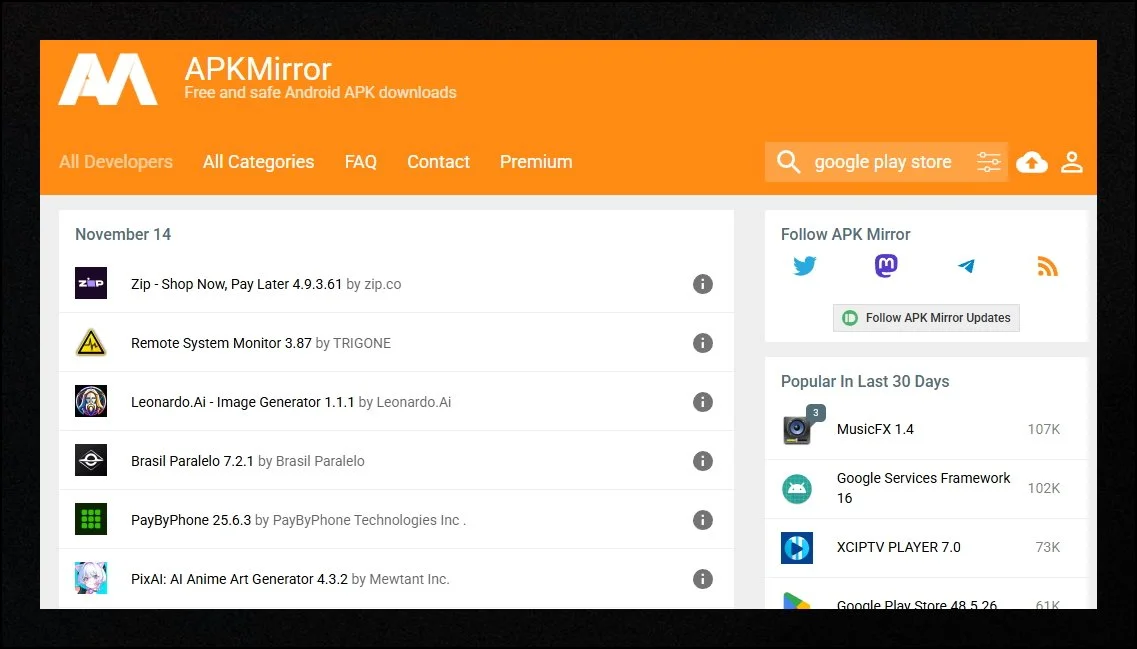Go to All Categories
This screenshot has width=1137, height=649.
click(x=258, y=162)
